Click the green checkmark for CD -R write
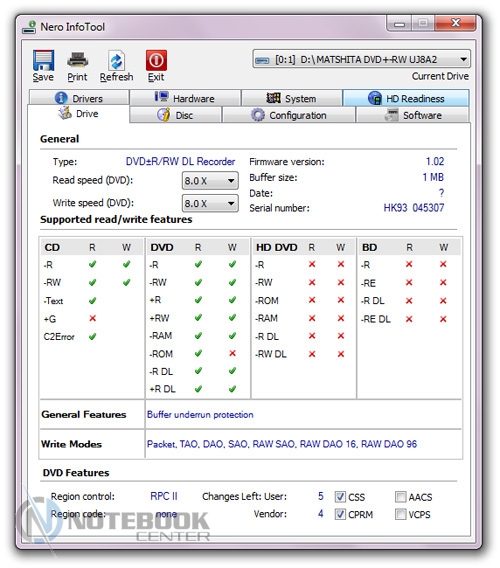Screen dimensions: 500x568 pos(126,264)
